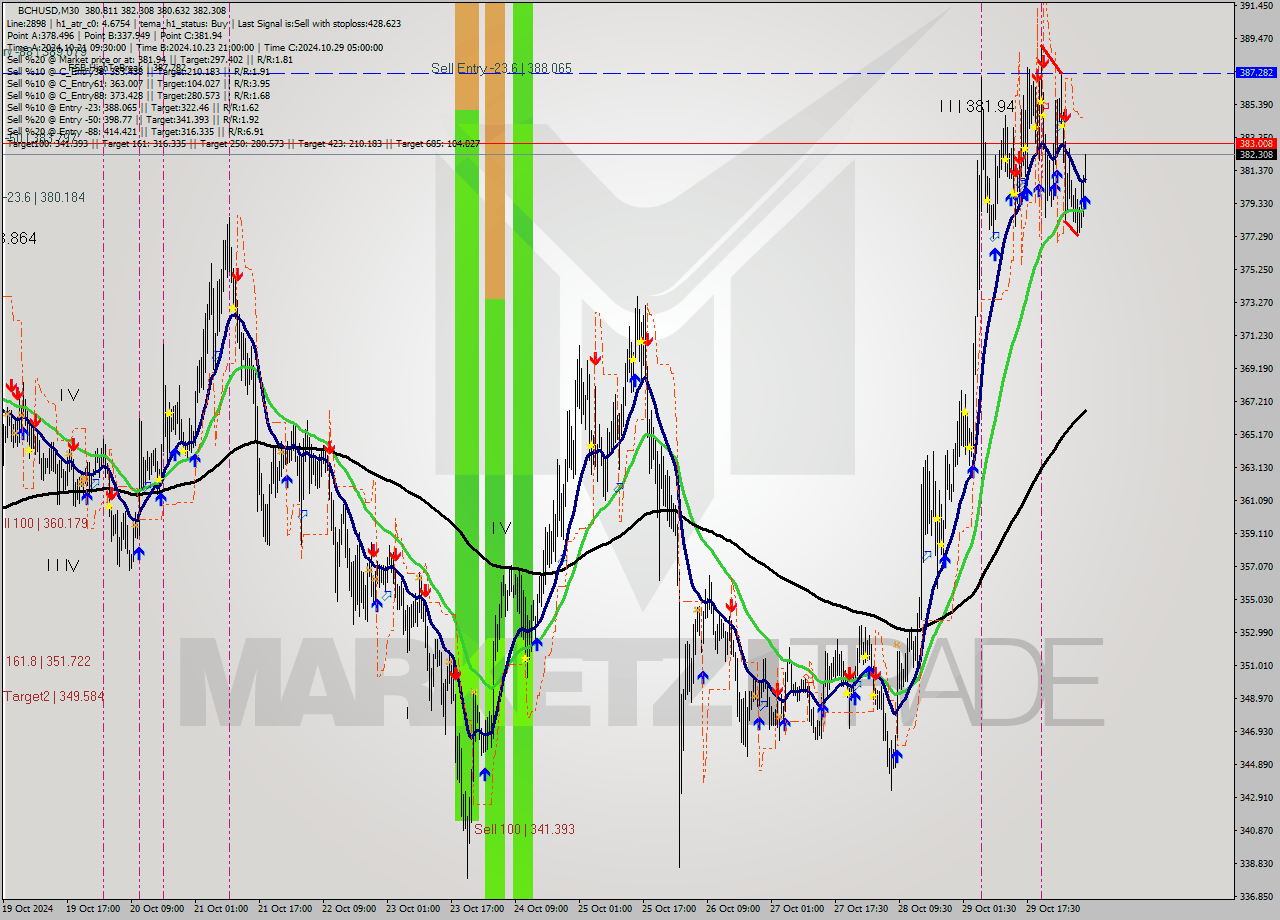Viewport: 1280px width, 920px height.
Task: Click the 'Sell %10 @ C_Entry61: 363.007' line
Action: pyautogui.click(x=138, y=83)
